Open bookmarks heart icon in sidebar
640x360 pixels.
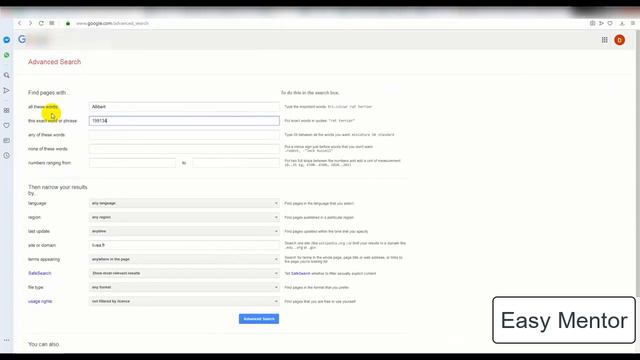pos(7,125)
